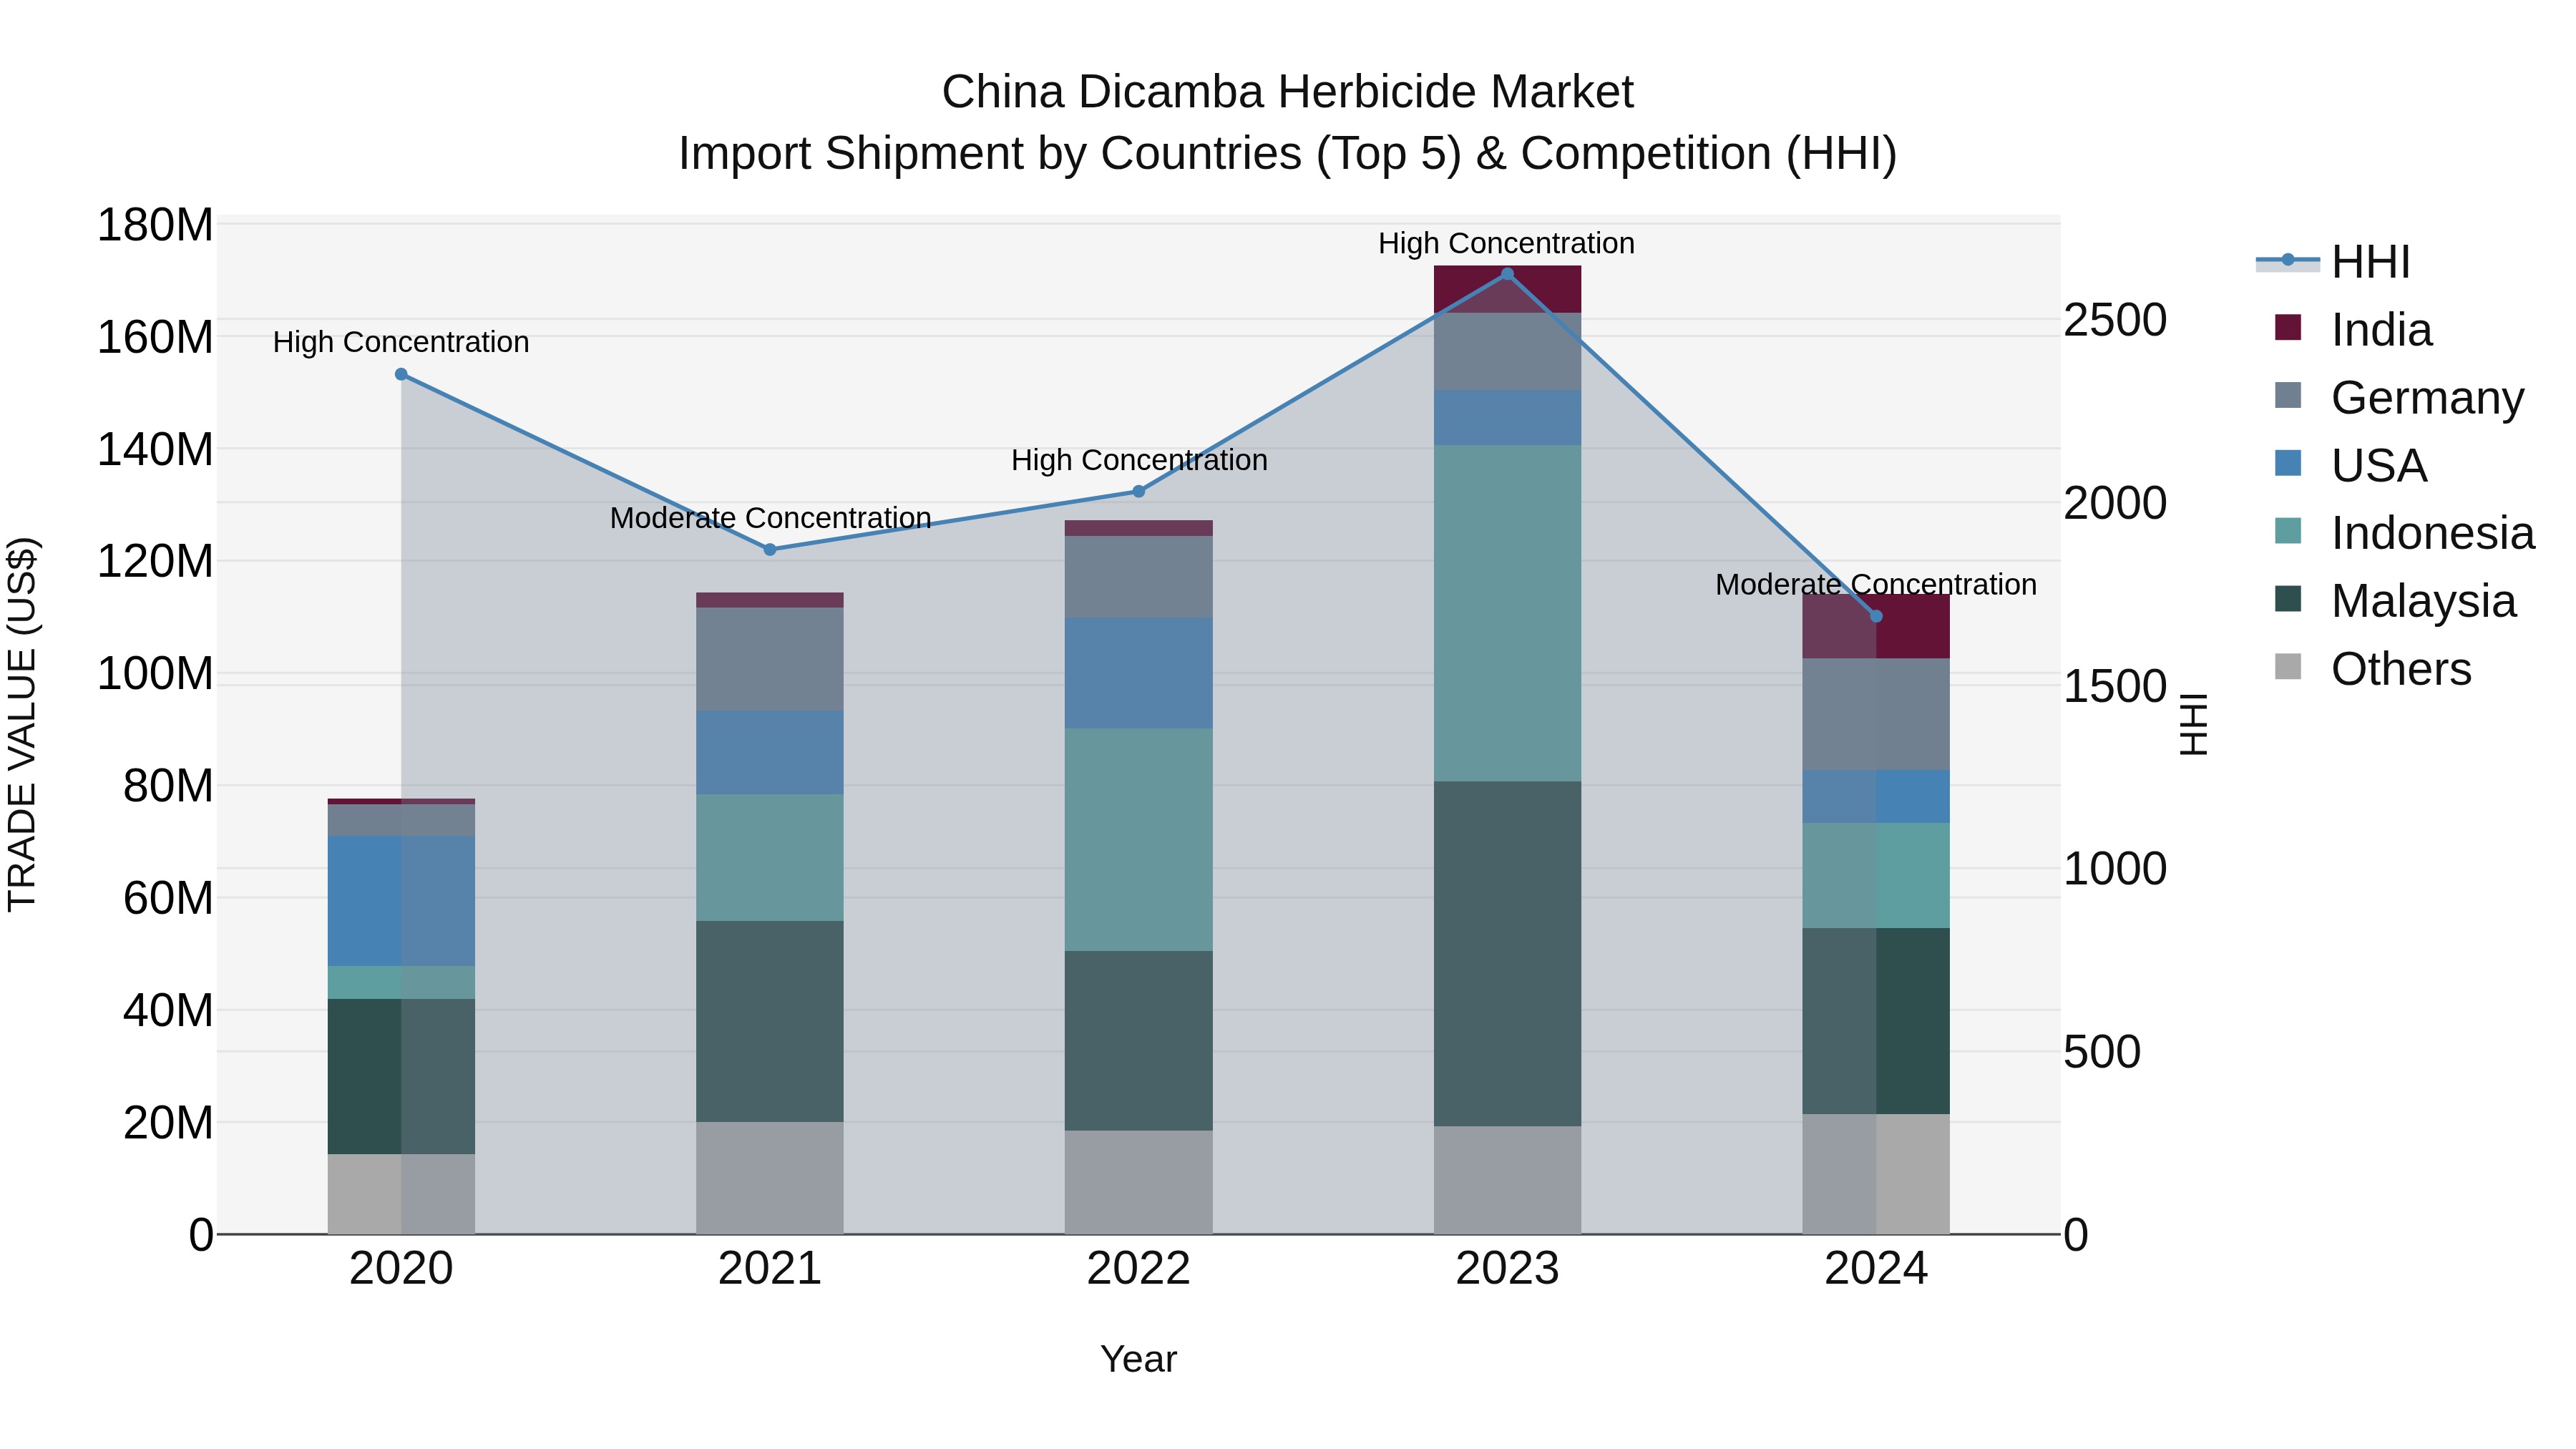Click the 2020 'High Concentration' label
Screen dimensions: 2576x1449
pos(401,342)
